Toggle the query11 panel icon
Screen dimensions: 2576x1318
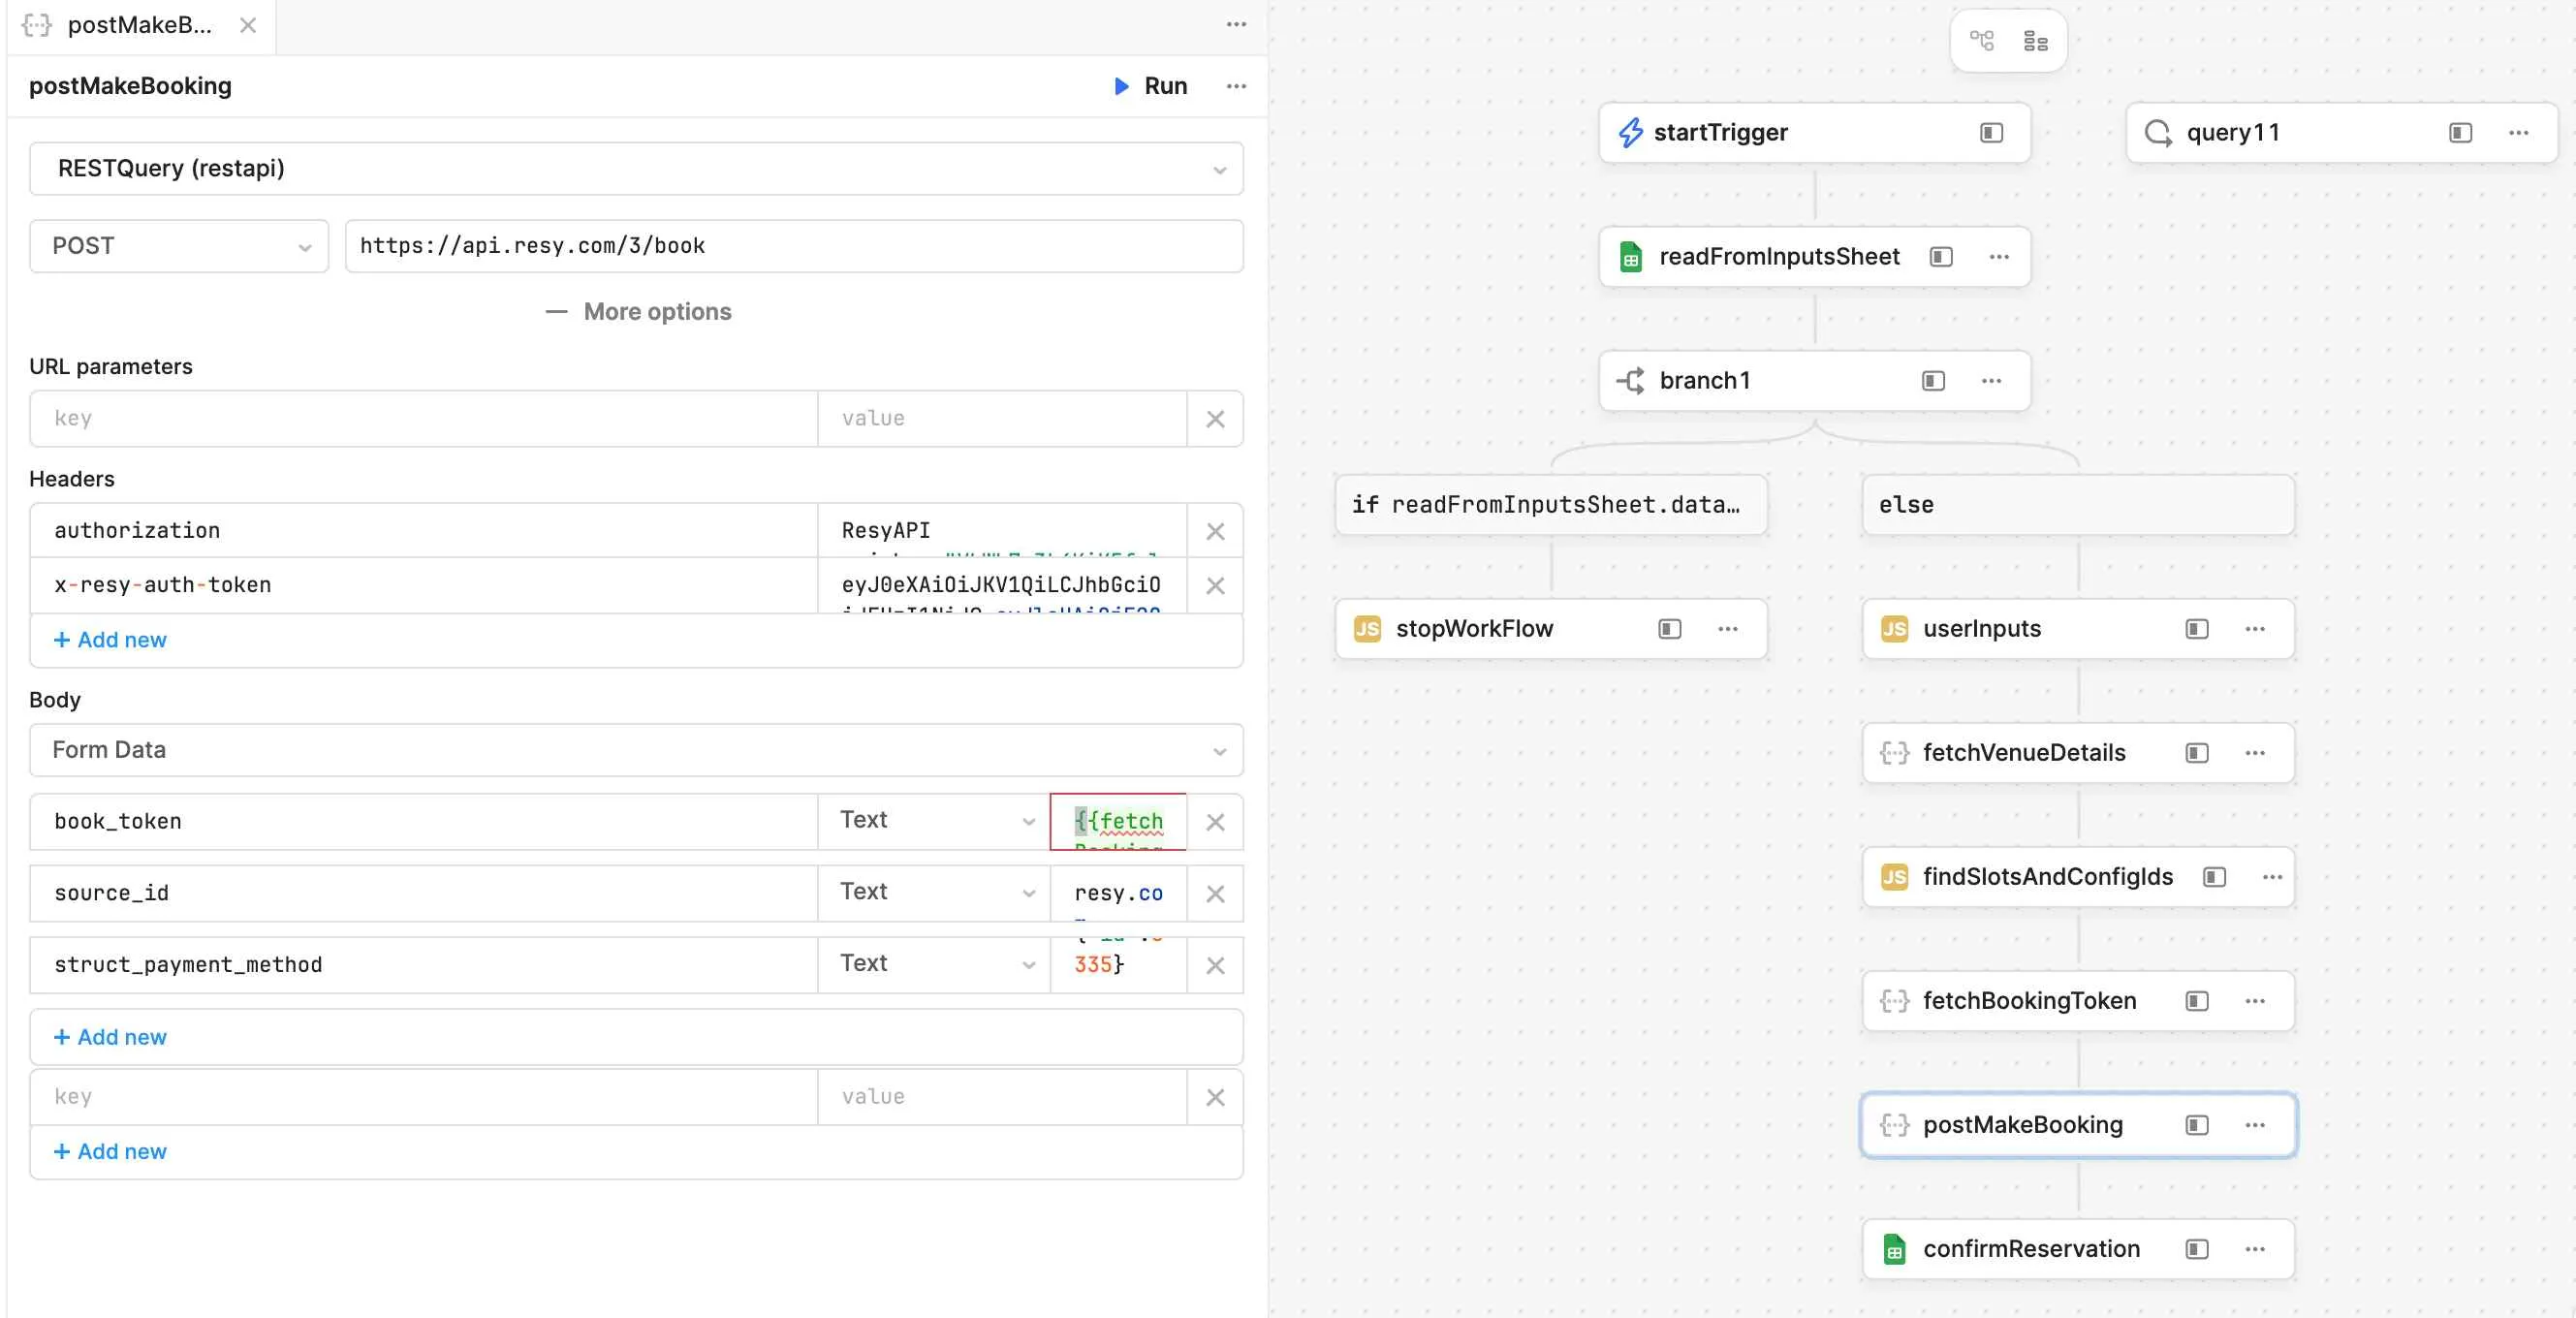pos(2460,132)
